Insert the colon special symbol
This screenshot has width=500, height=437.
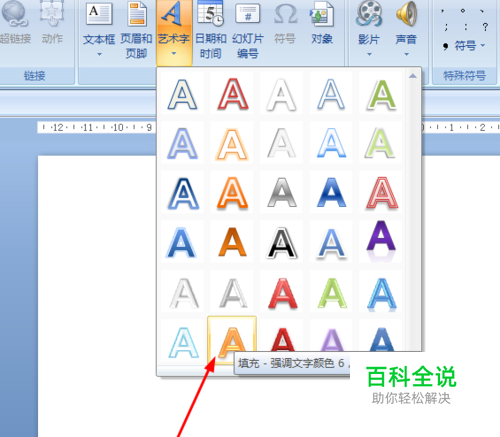[x=466, y=27]
